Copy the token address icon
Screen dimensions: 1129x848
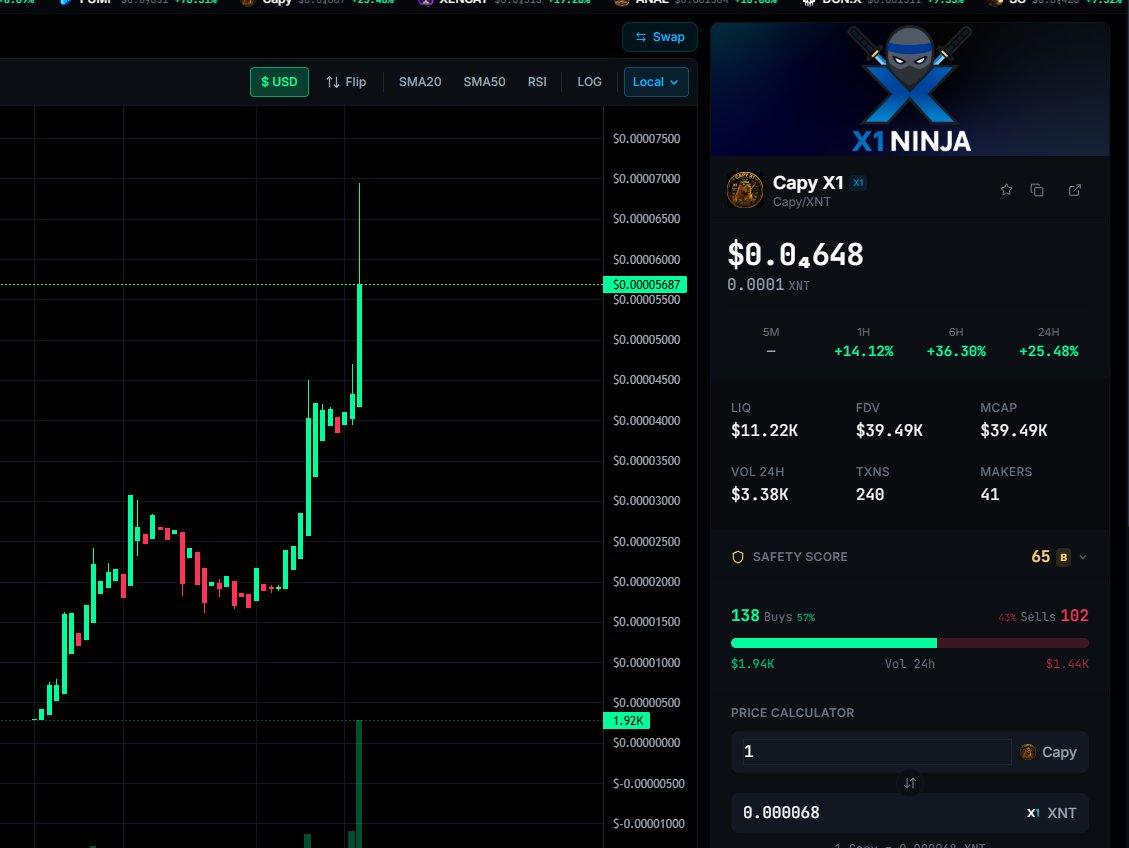click(1037, 190)
